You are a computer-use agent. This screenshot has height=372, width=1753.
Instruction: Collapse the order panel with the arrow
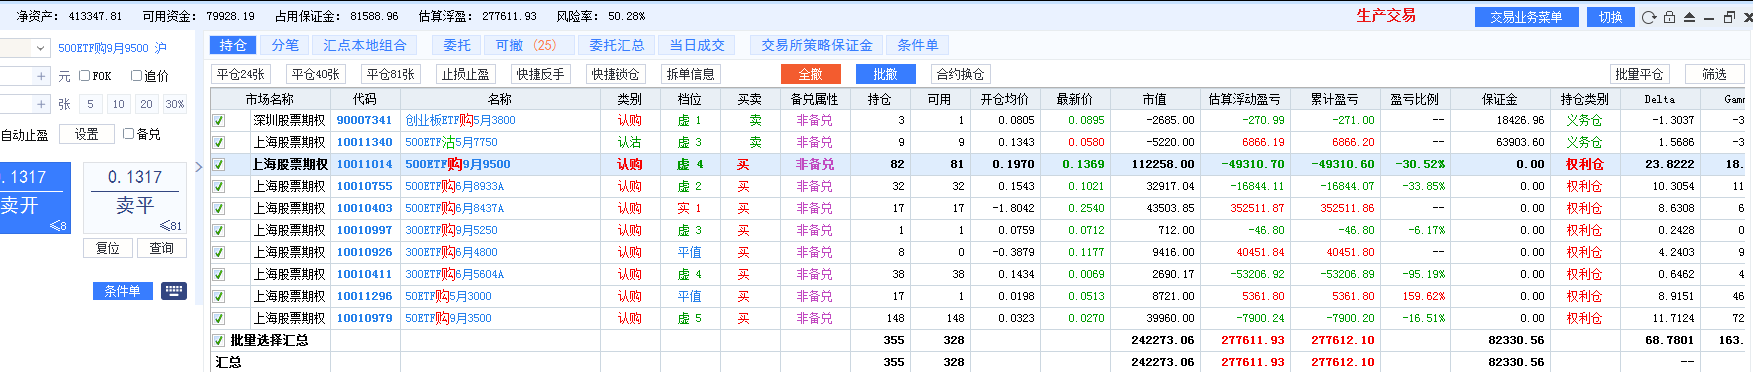(199, 167)
